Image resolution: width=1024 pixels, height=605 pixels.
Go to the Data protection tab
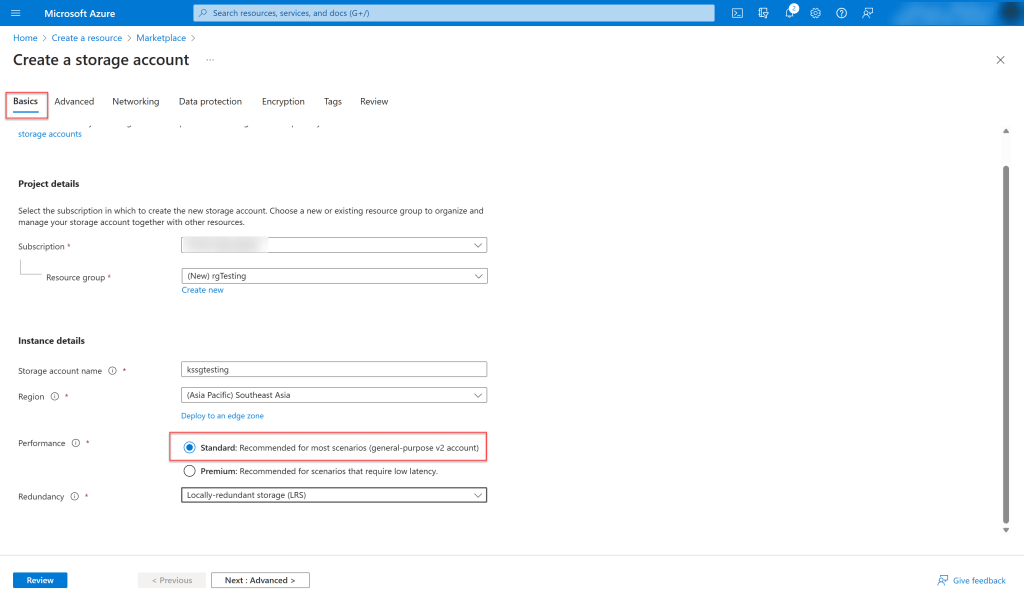coord(210,102)
